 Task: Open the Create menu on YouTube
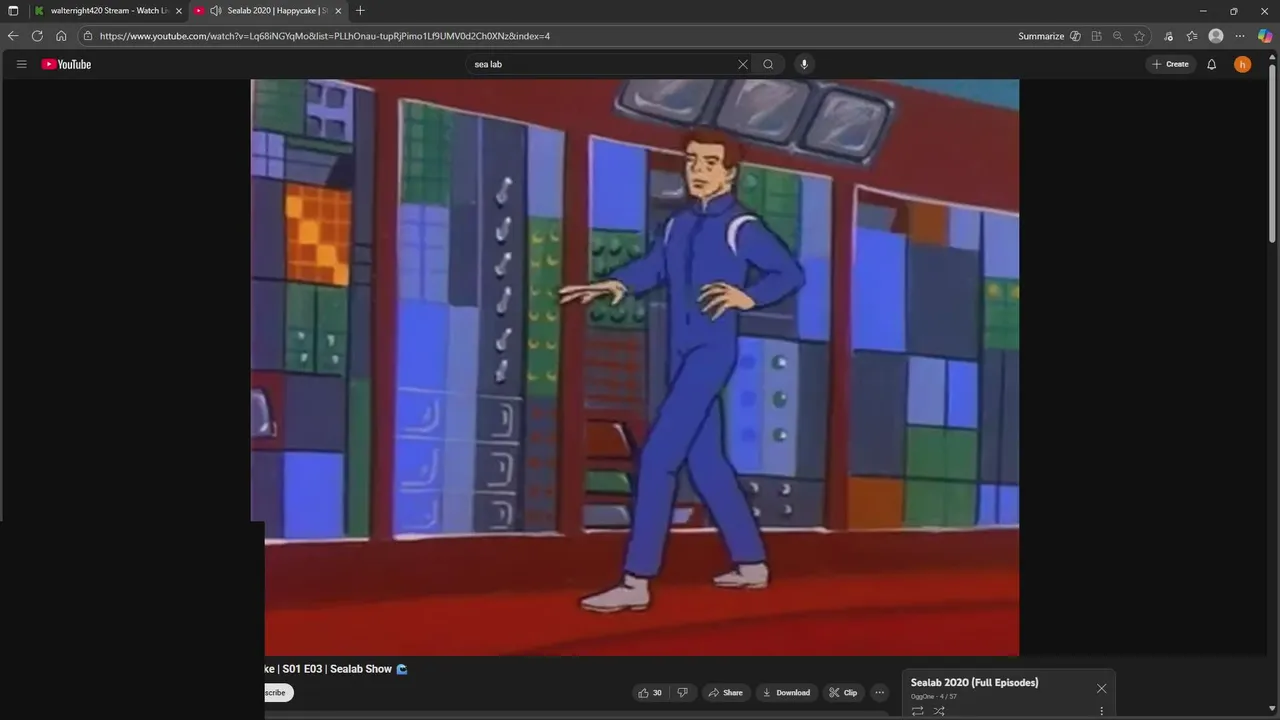point(1170,64)
